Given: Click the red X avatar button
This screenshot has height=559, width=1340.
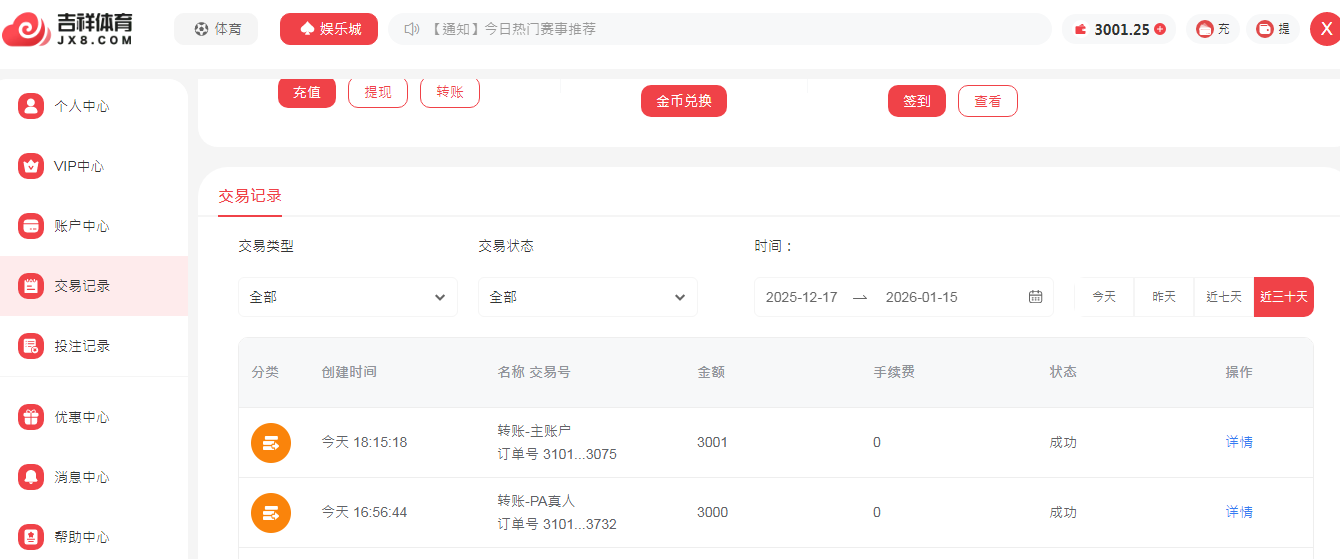Looking at the screenshot, I should point(1326,29).
